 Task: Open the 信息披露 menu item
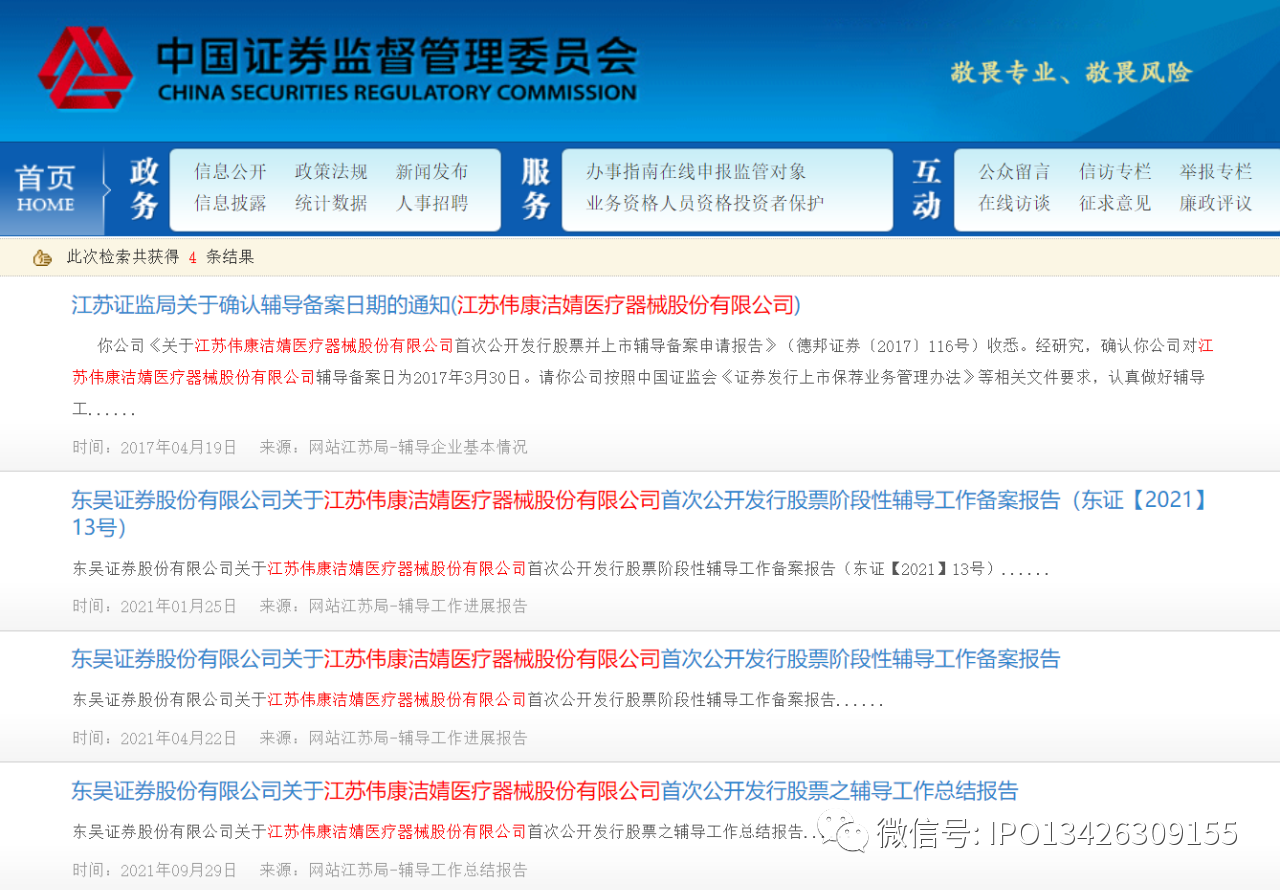point(230,203)
